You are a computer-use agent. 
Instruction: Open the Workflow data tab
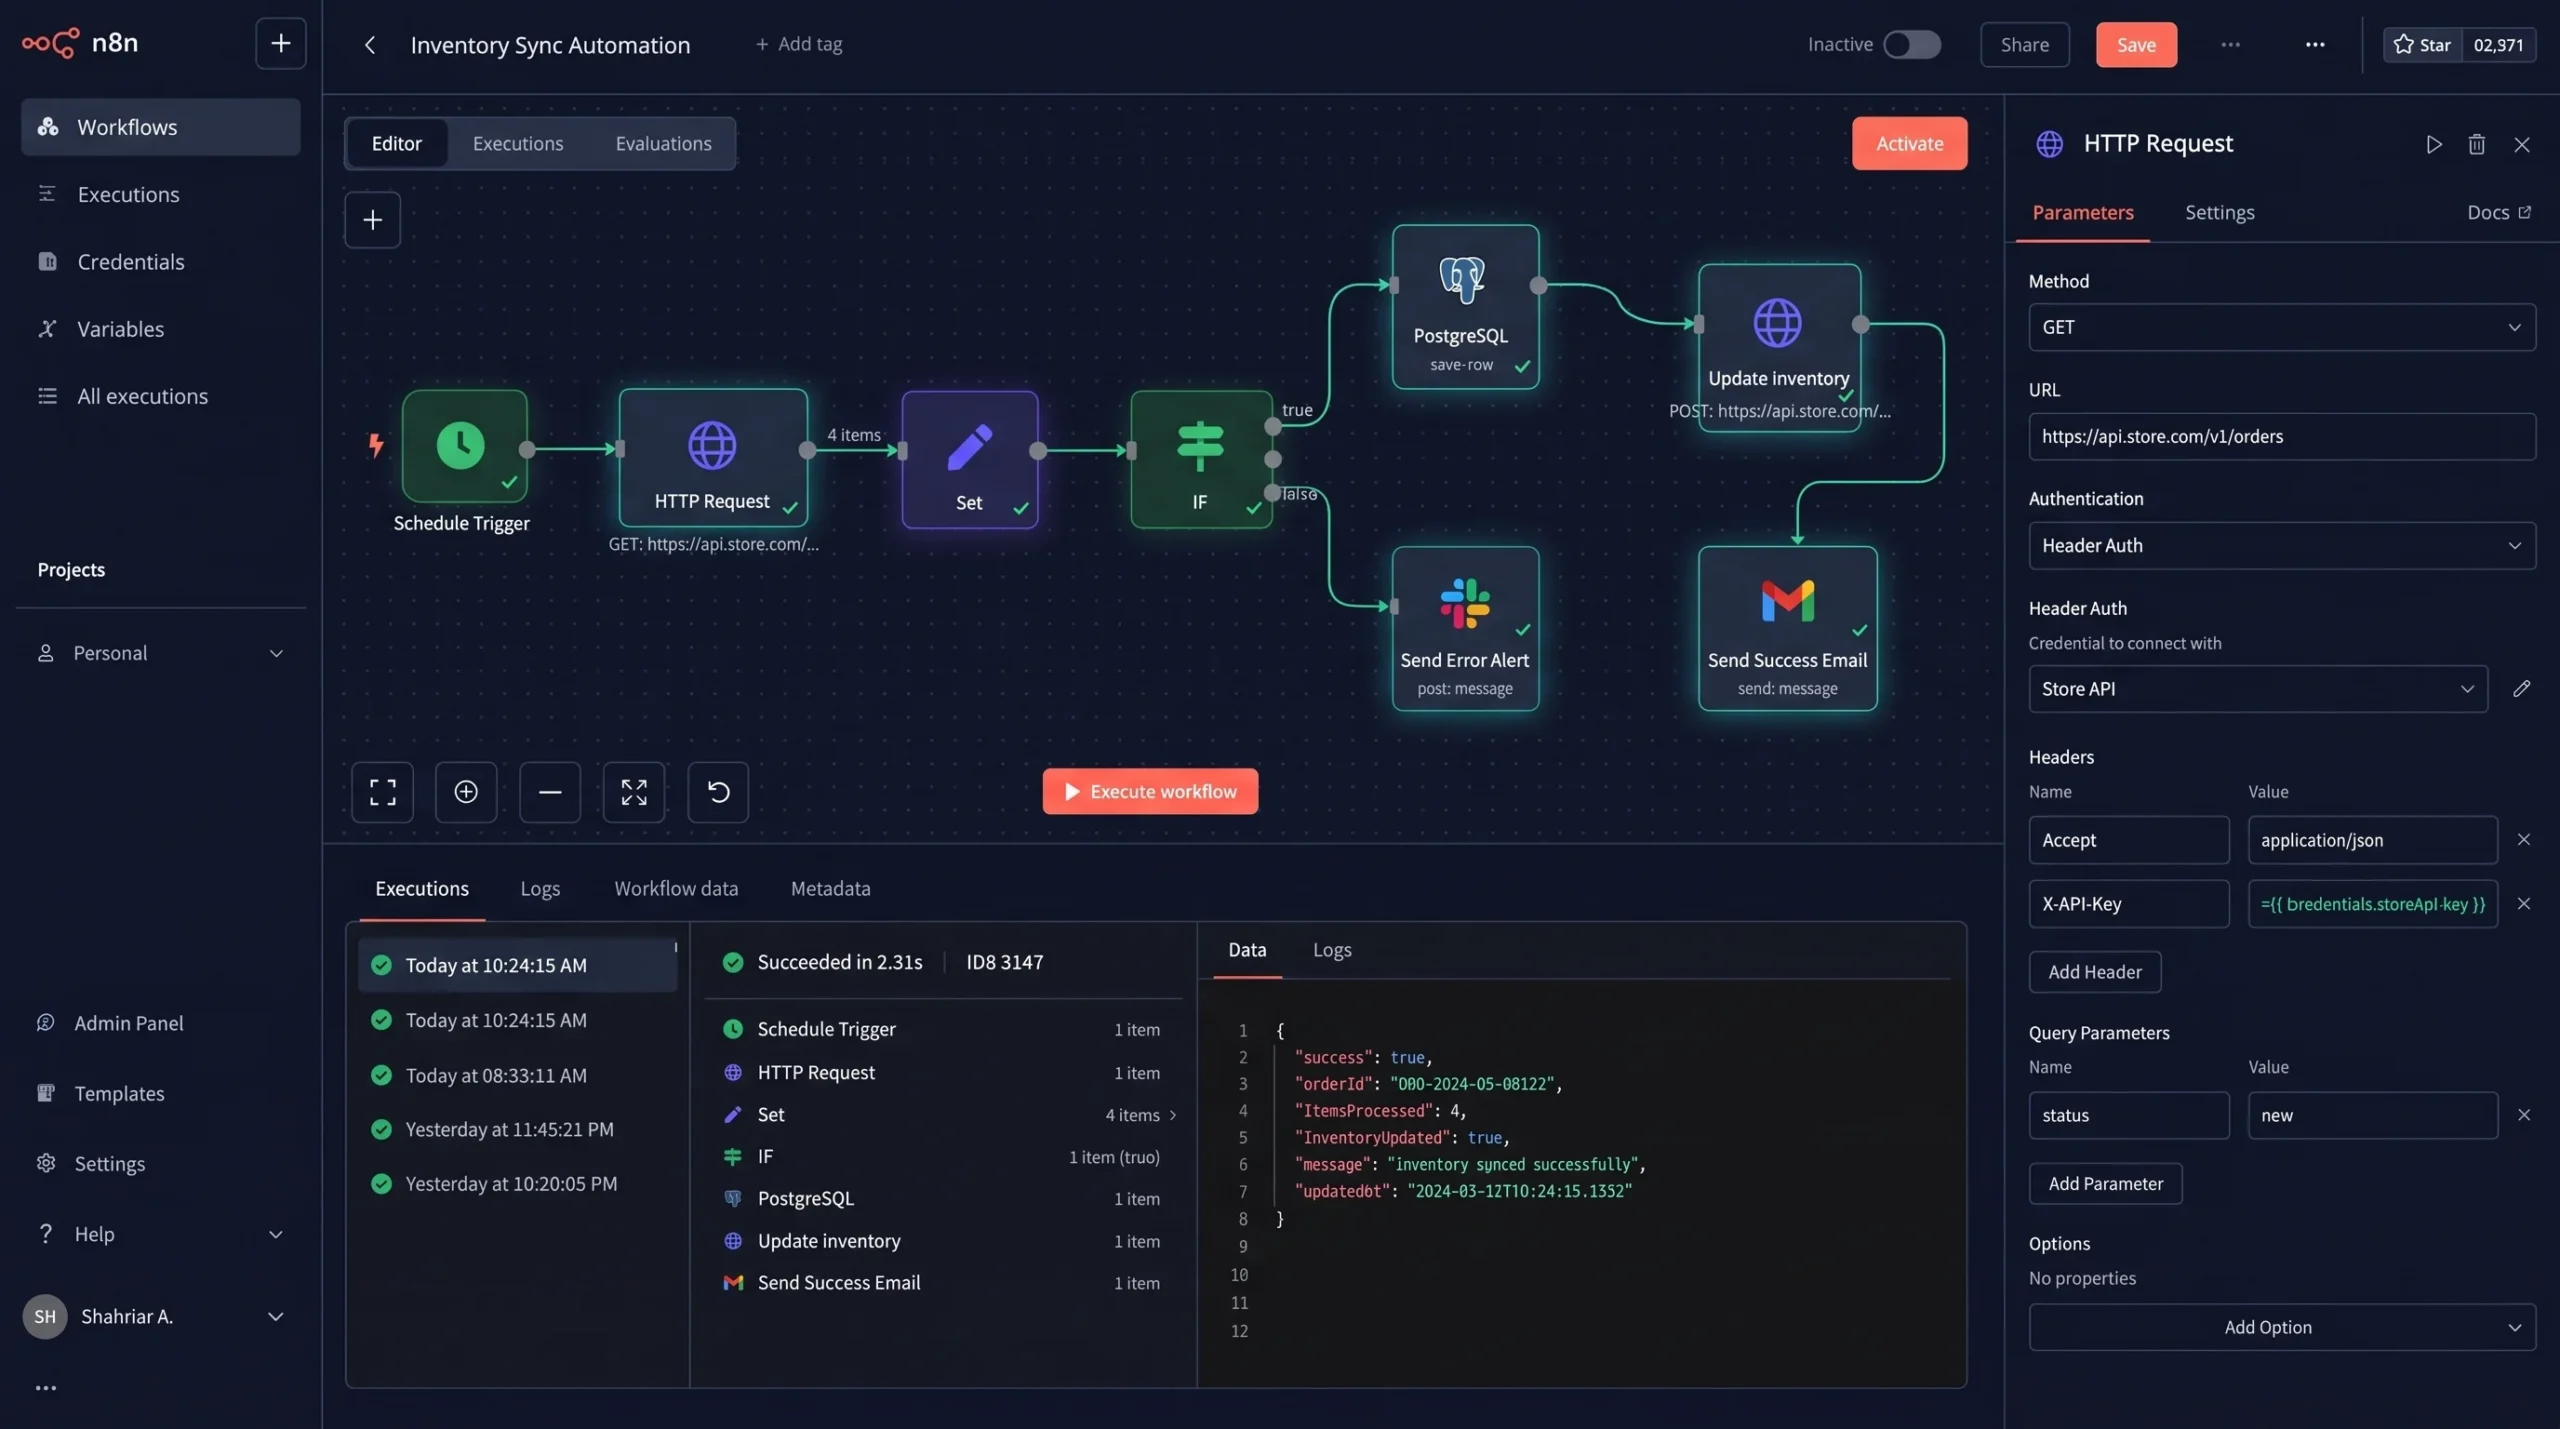(x=676, y=888)
